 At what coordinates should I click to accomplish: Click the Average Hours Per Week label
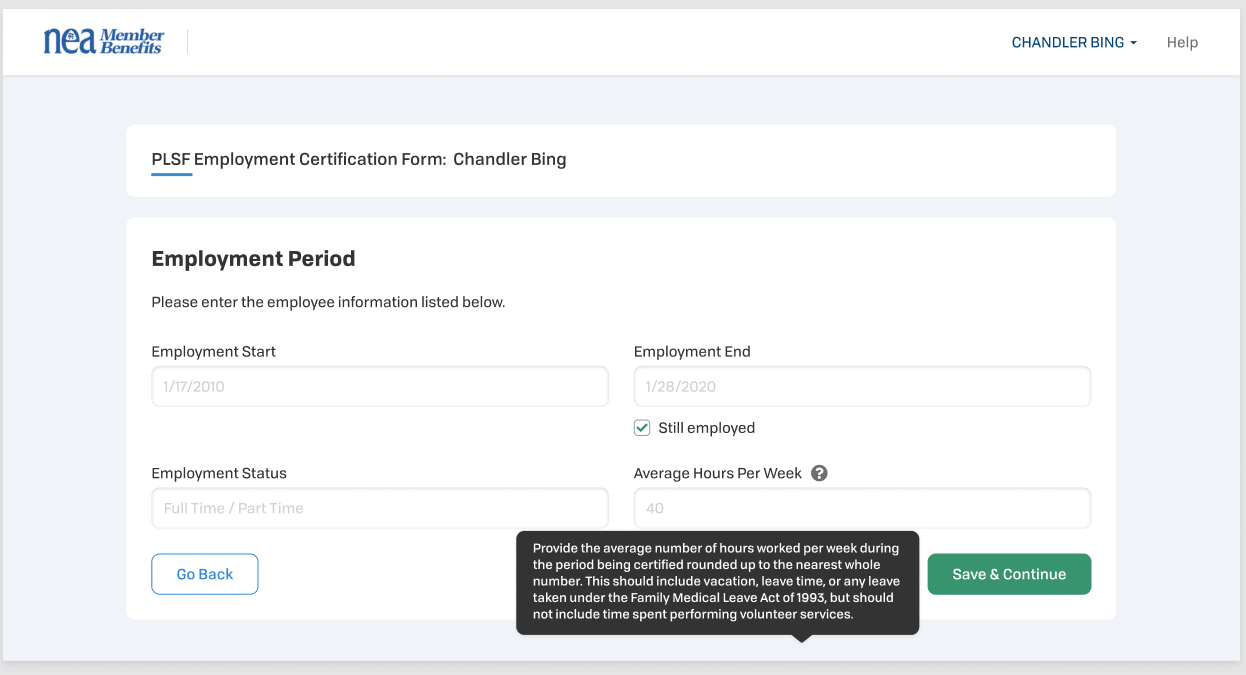718,473
